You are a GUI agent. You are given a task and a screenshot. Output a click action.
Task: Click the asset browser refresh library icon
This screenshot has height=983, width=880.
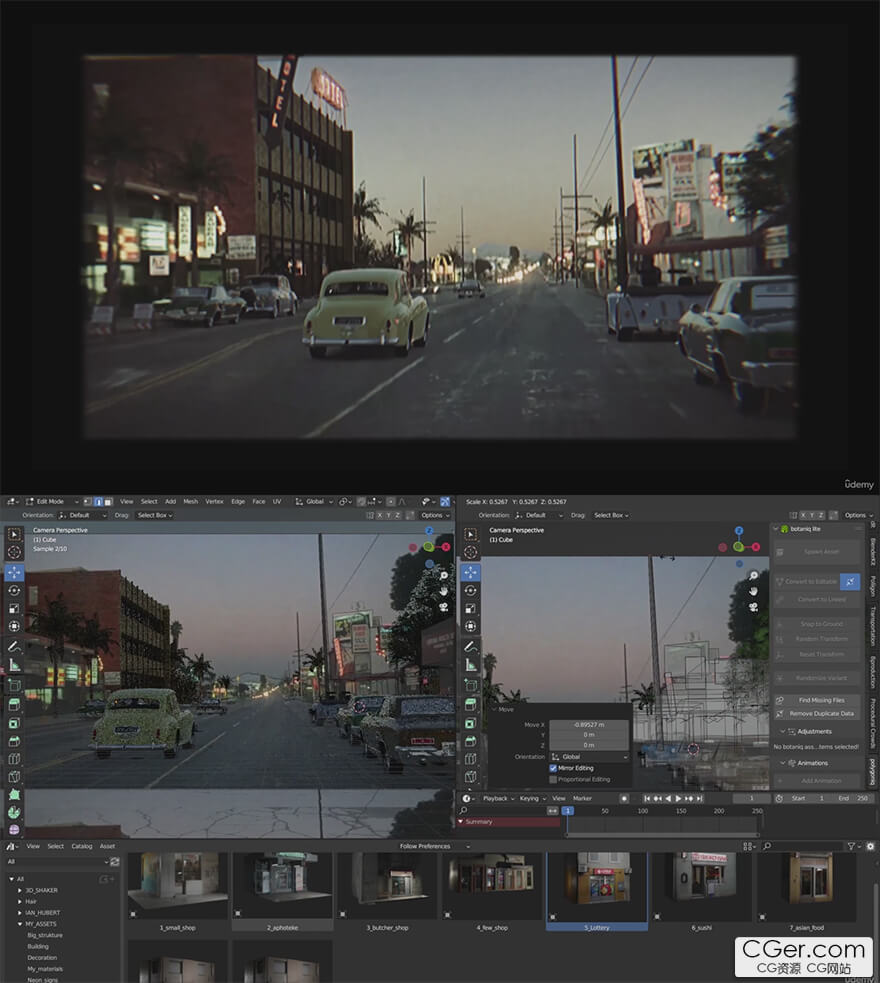(x=115, y=861)
